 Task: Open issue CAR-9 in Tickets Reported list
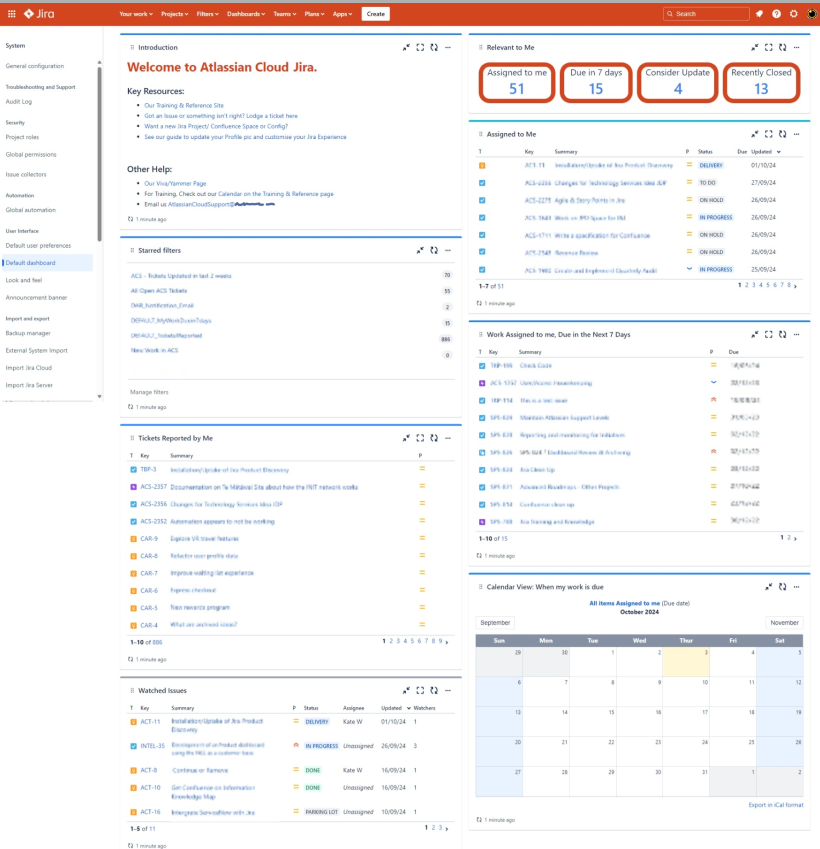point(149,539)
